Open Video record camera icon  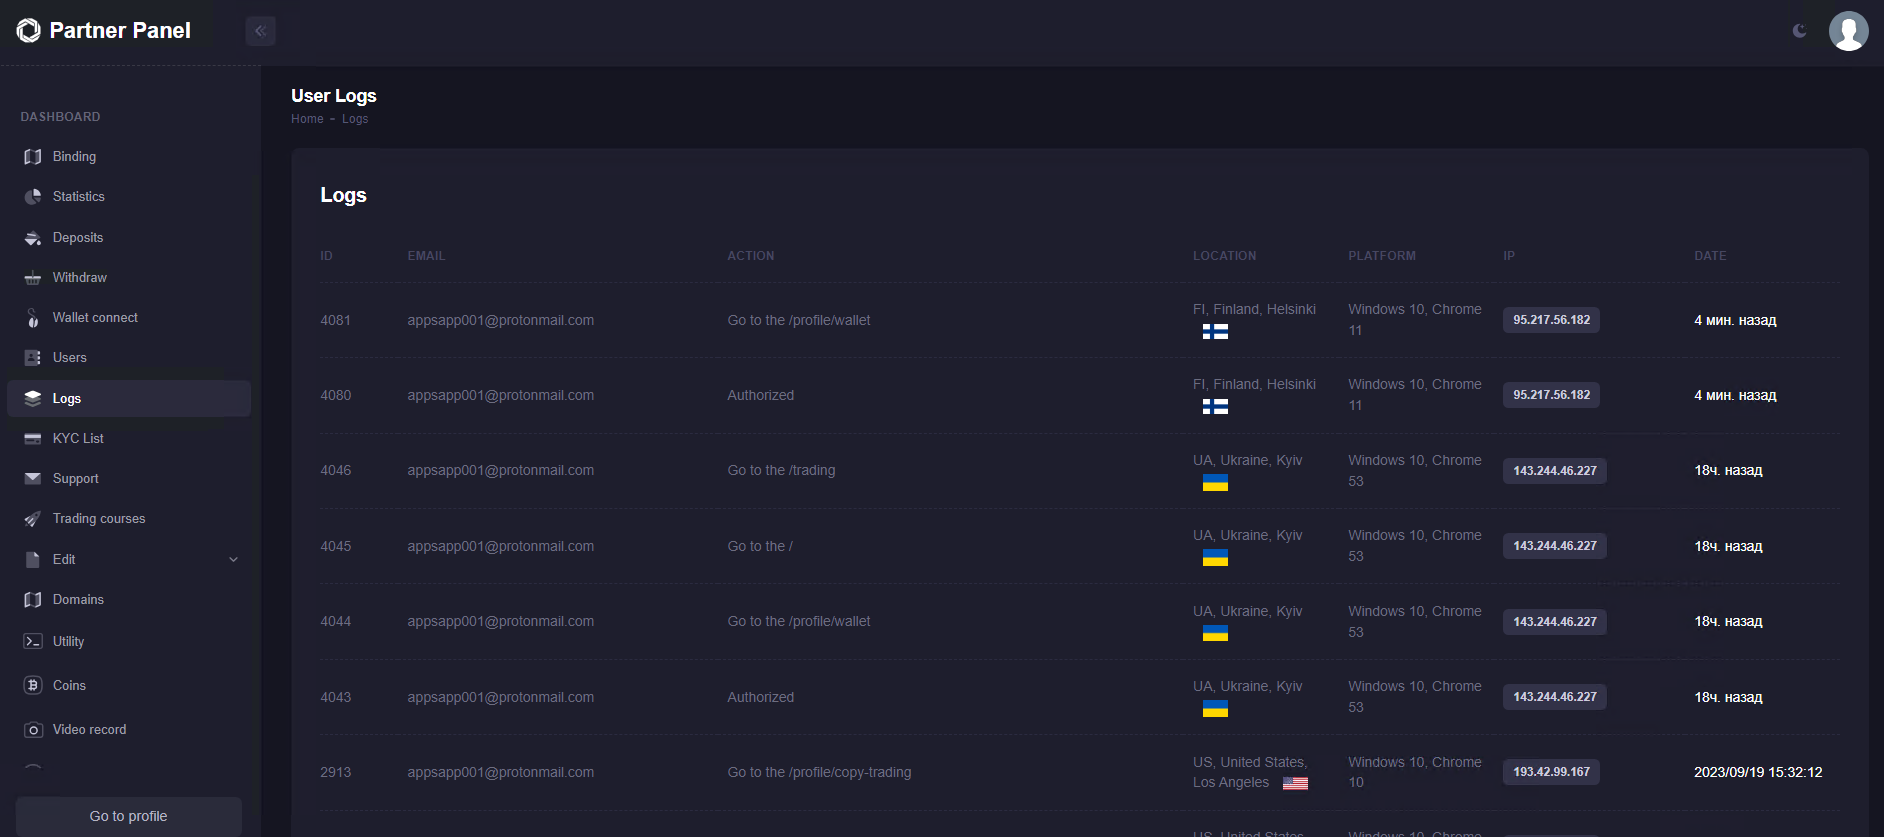point(33,730)
